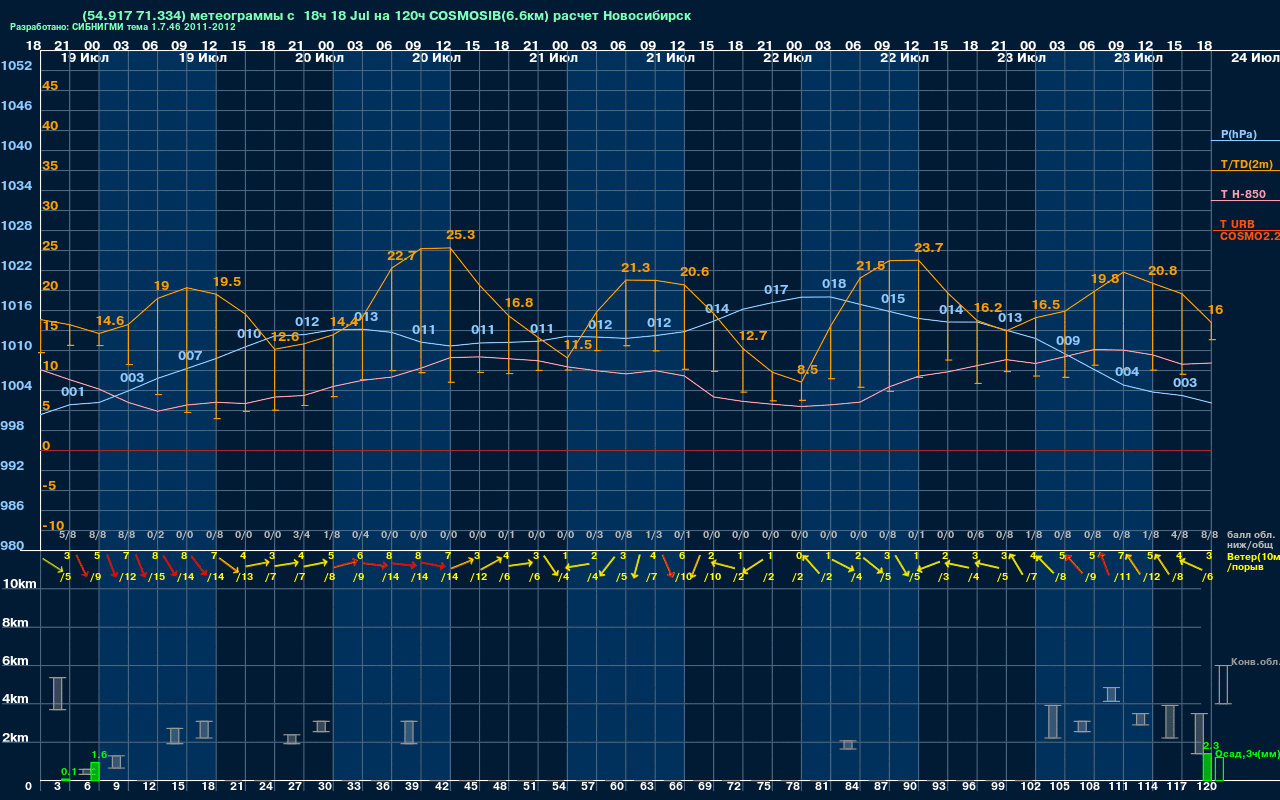Click the 015 pressure value label
Screen dimensions: 1280x800
coord(893,299)
